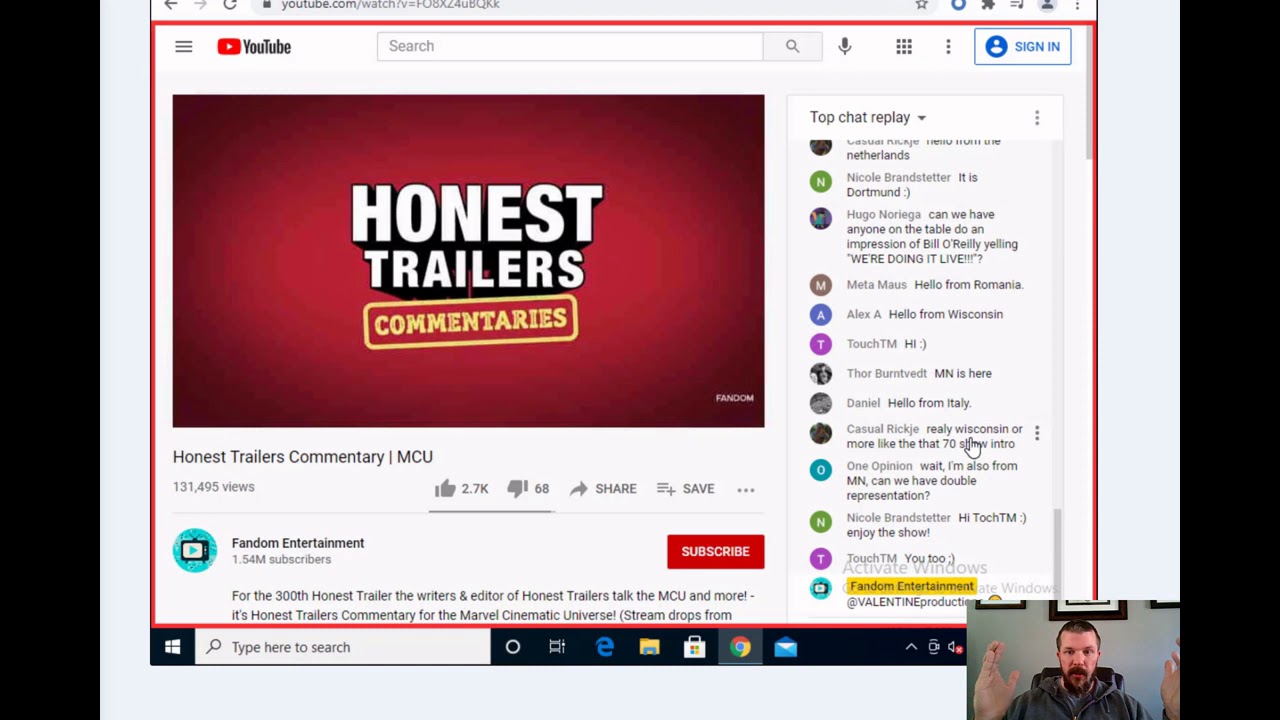
Task: Open the Fandom Entertainment channel name link
Action: [298, 543]
